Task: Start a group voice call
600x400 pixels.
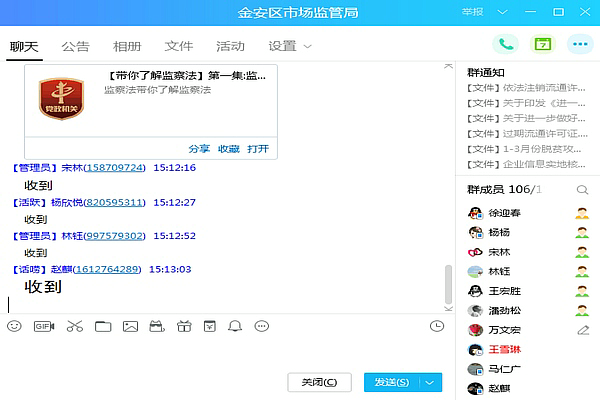Action: tap(506, 44)
